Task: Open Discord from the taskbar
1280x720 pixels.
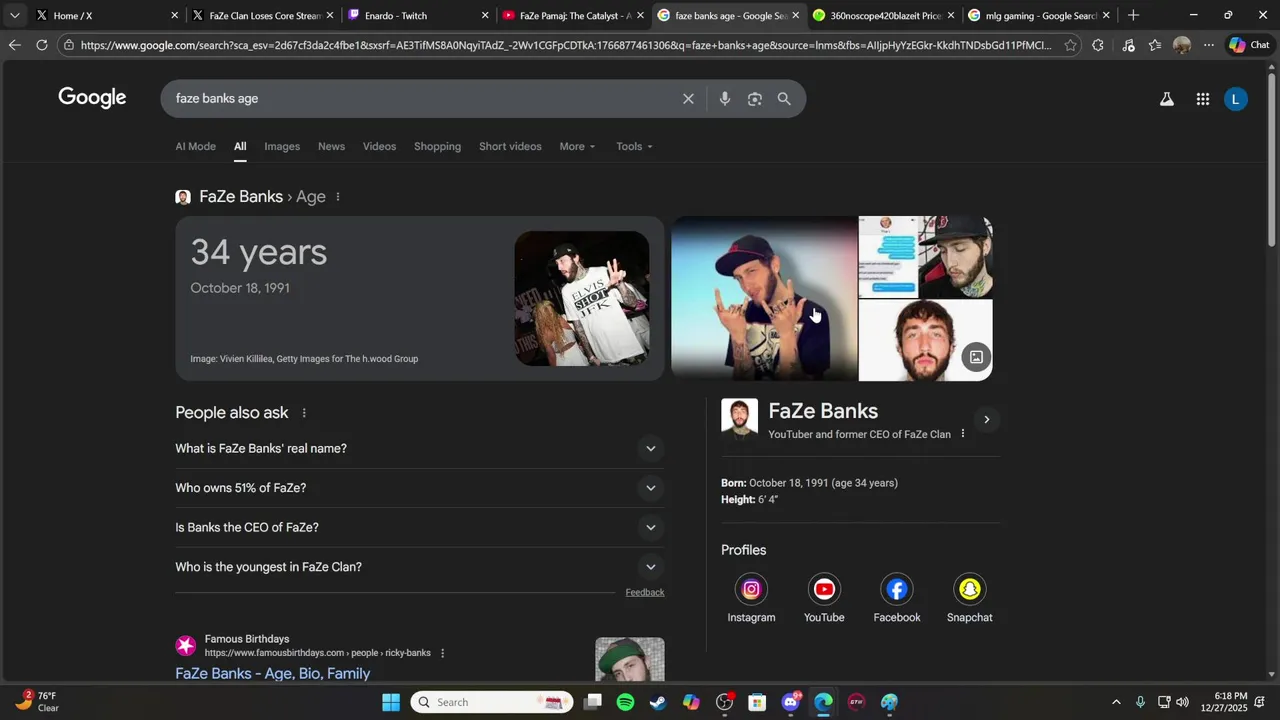Action: click(x=790, y=702)
